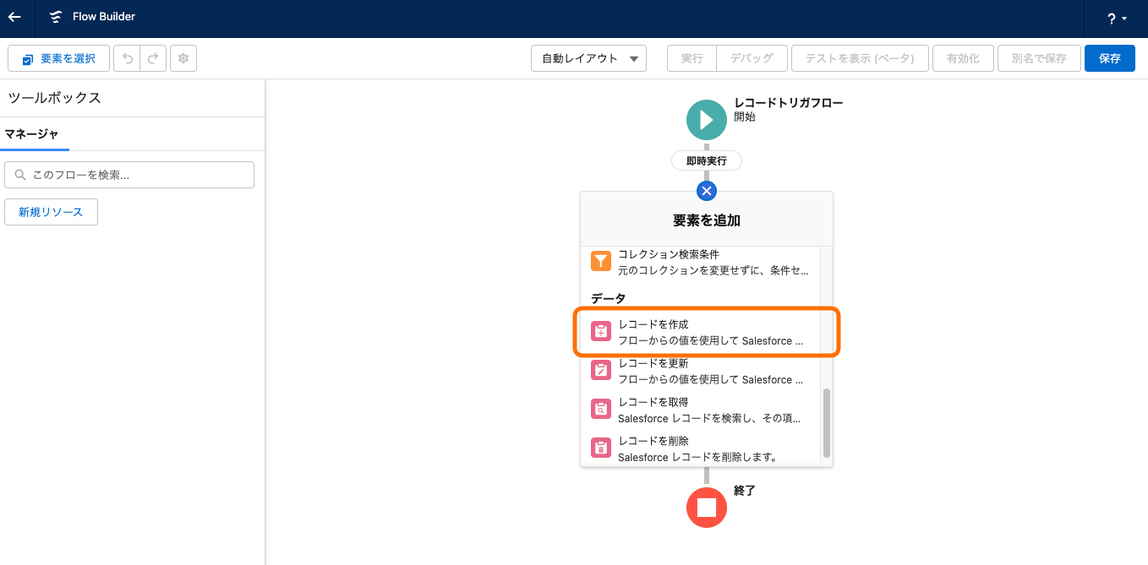Click the 実行 button
Image resolution: width=1148 pixels, height=565 pixels.
coord(692,59)
